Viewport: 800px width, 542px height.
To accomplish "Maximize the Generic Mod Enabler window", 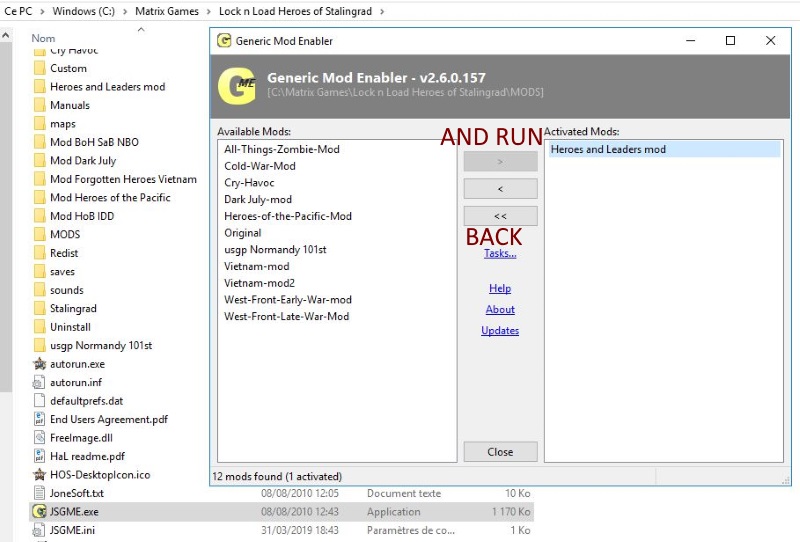I will coord(730,40).
